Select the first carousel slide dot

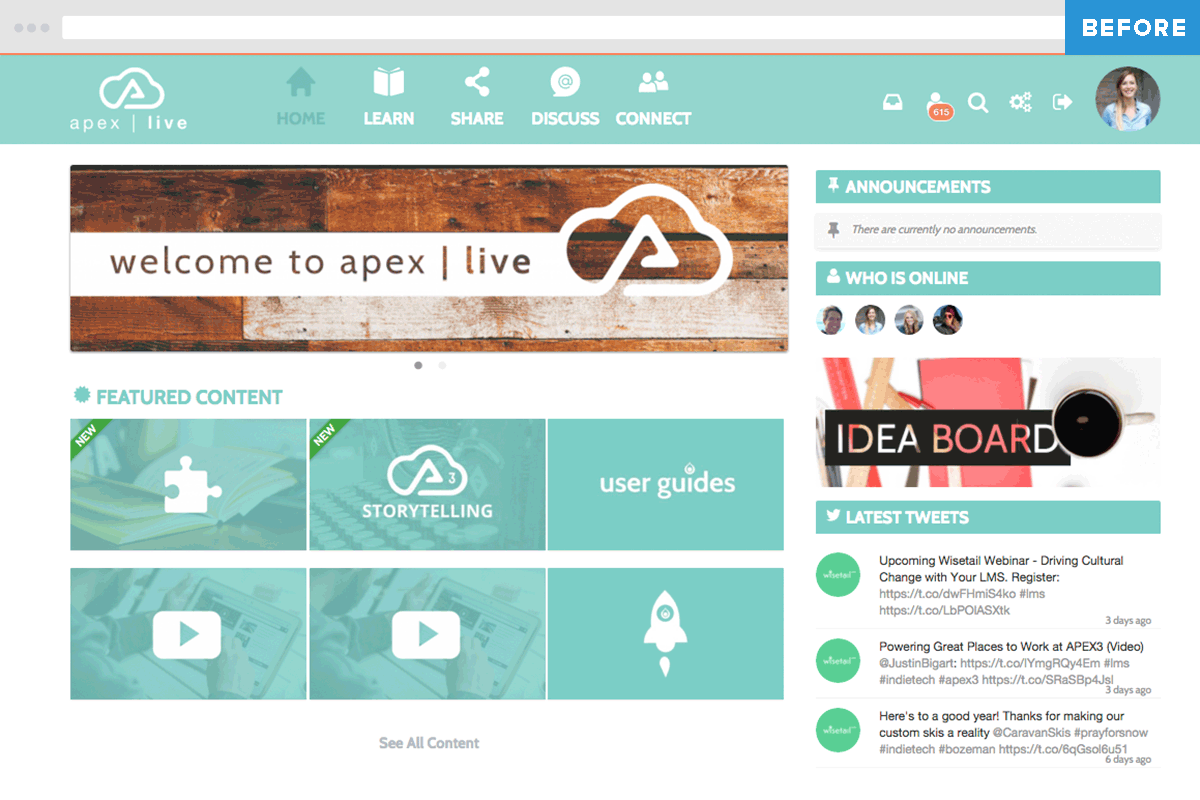pyautogui.click(x=418, y=365)
